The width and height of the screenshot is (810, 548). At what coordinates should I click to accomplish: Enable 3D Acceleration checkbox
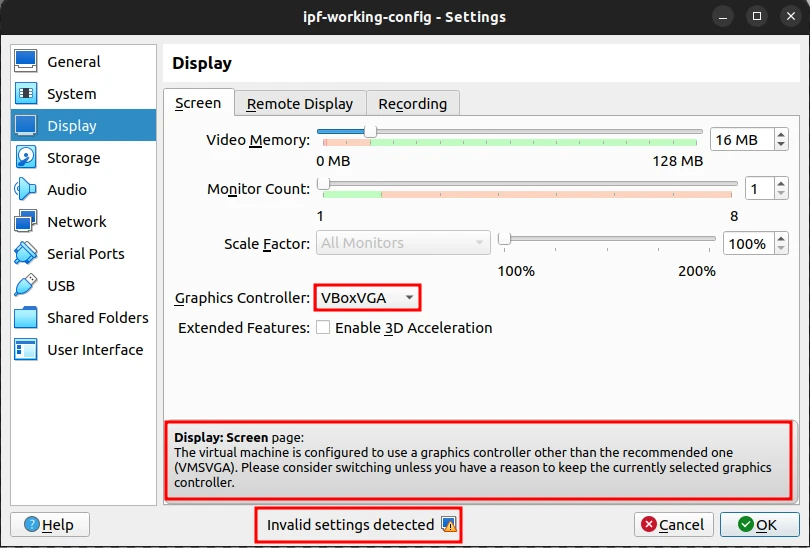(x=323, y=328)
